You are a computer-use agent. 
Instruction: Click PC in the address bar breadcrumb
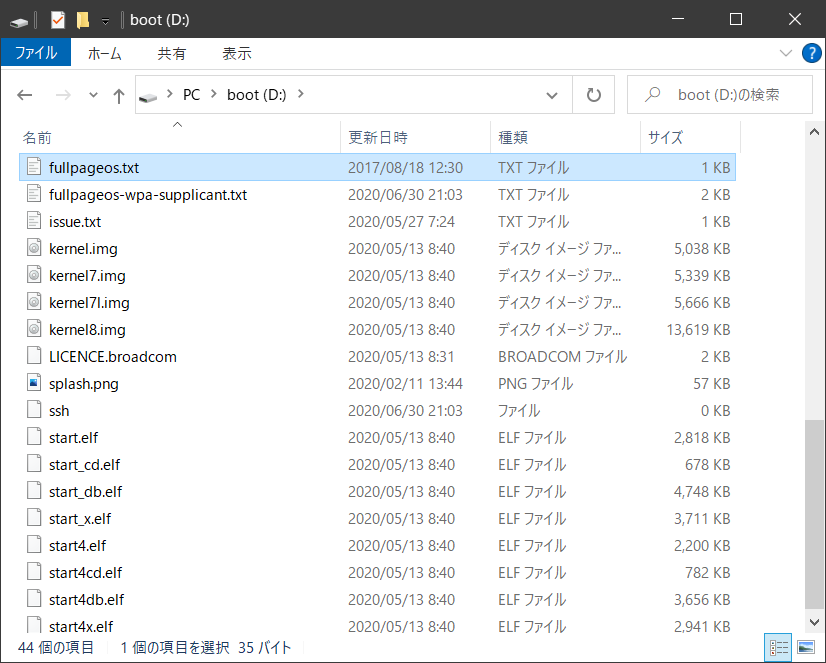192,94
